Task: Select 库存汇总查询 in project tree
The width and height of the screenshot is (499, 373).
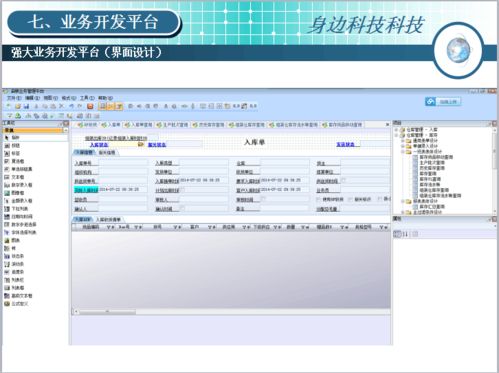Action: (x=432, y=207)
